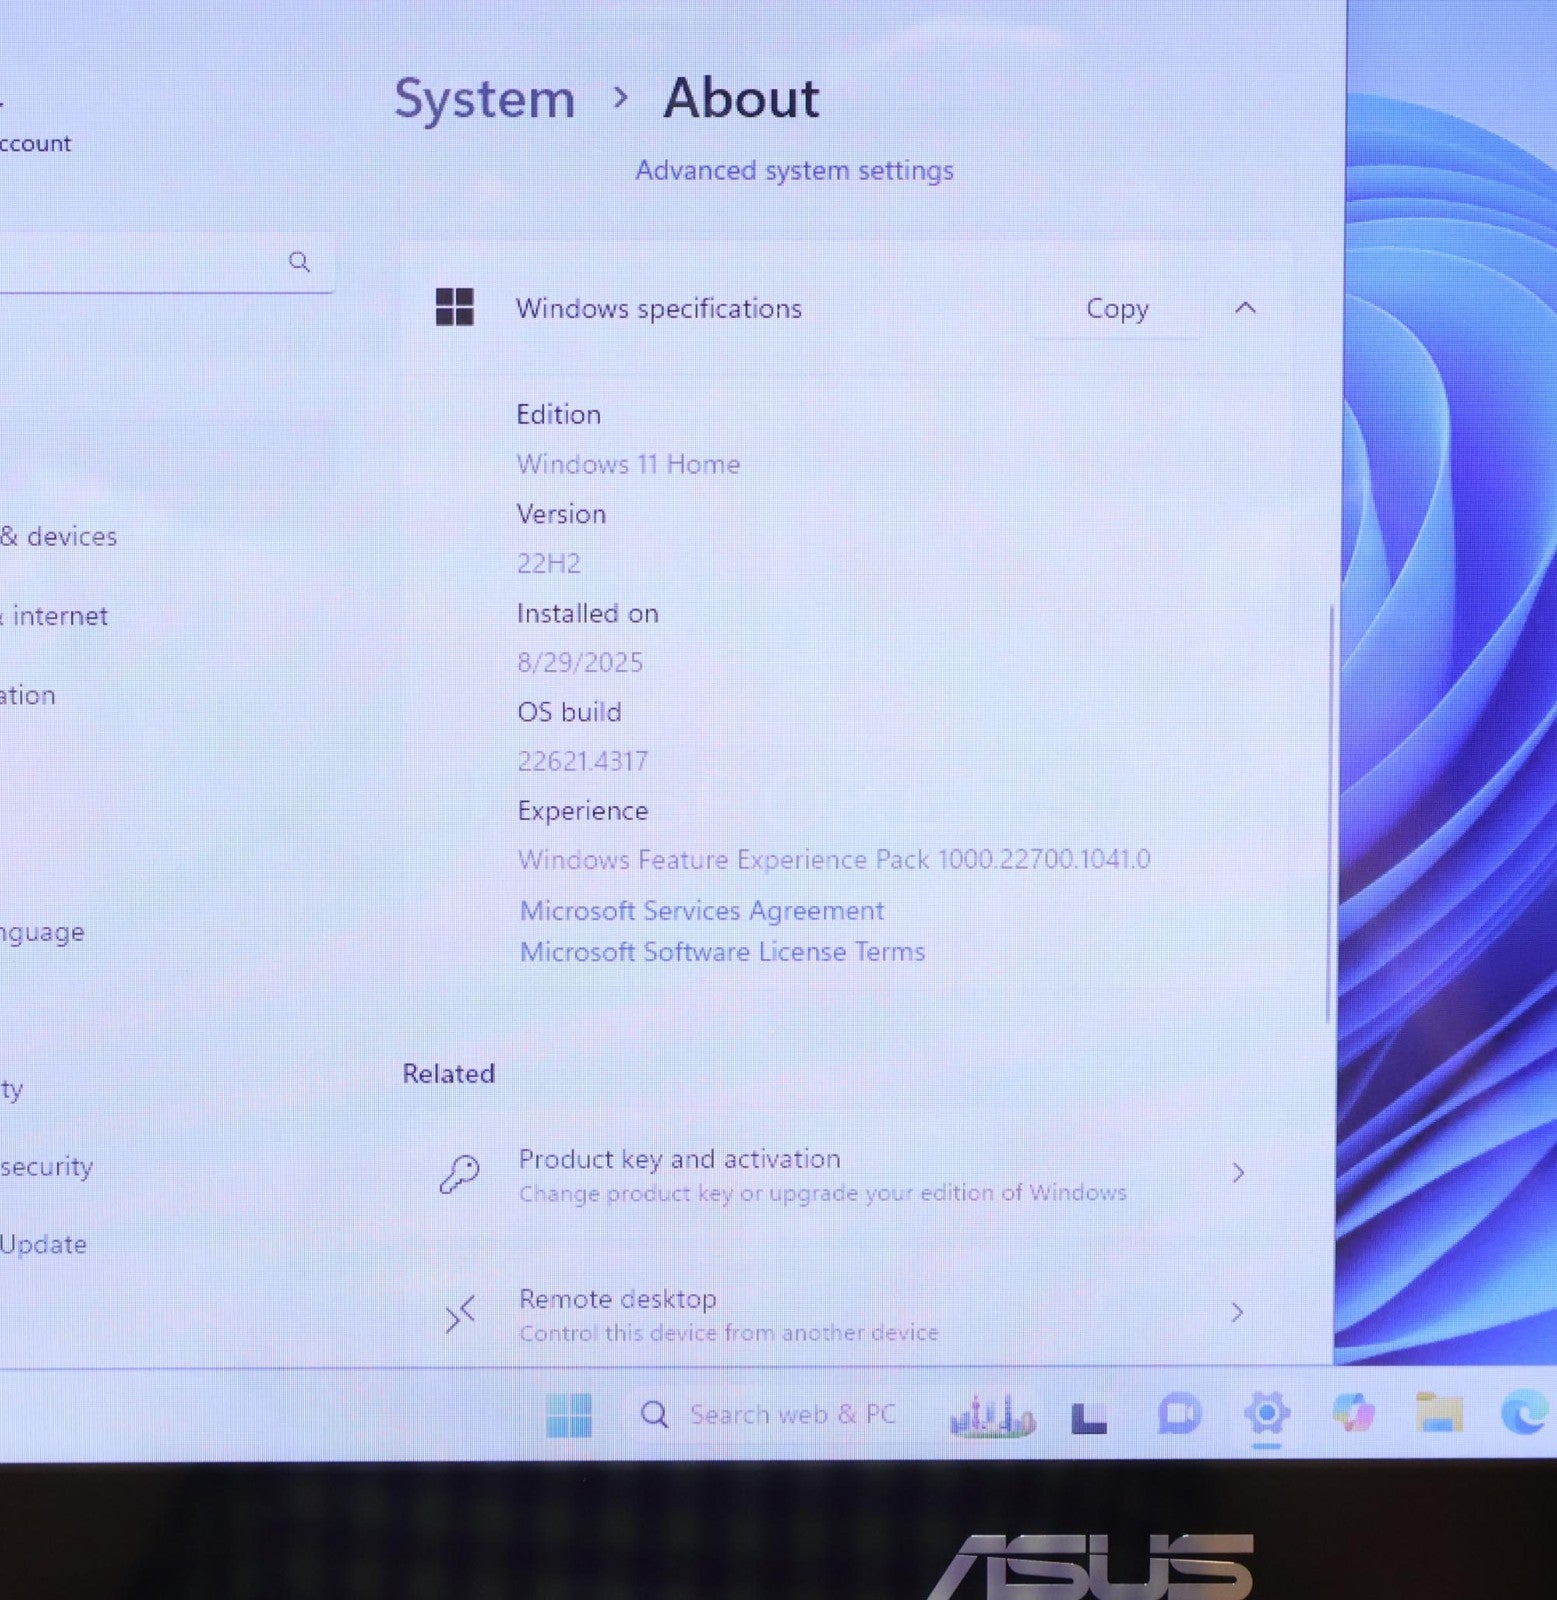Launch Copilot from the taskbar
This screenshot has height=1600, width=1557.
(x=1353, y=1414)
